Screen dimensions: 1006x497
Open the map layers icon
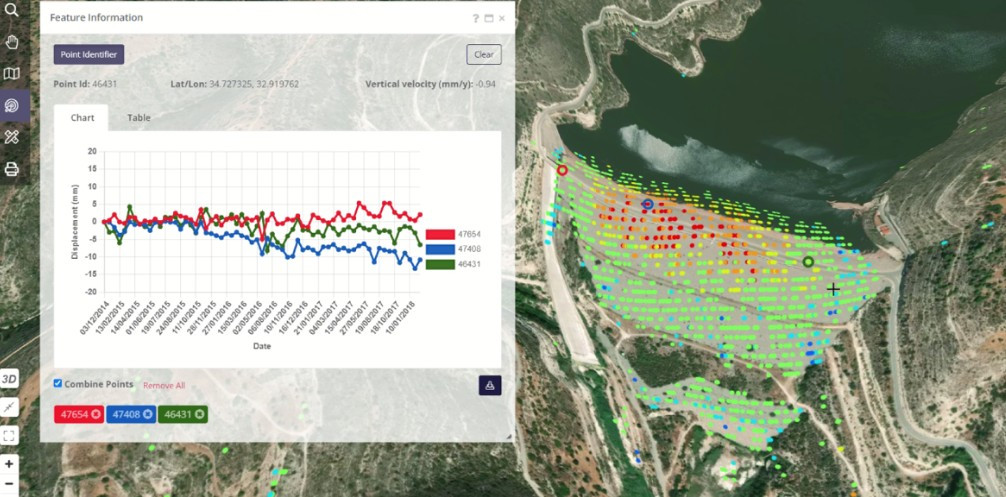(x=11, y=74)
